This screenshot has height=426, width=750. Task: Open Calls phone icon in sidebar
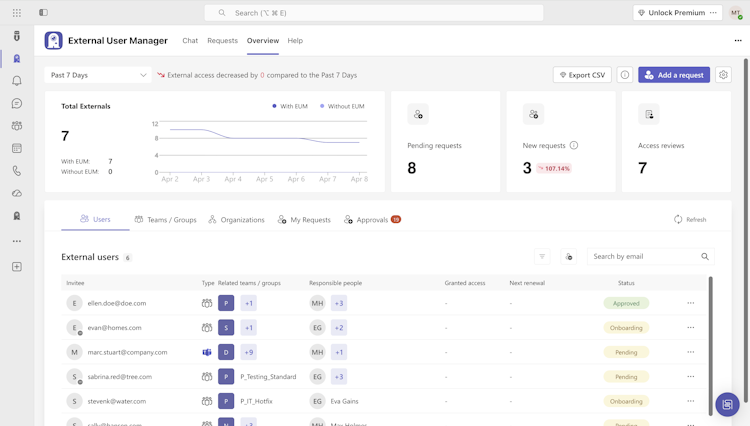tap(17, 171)
